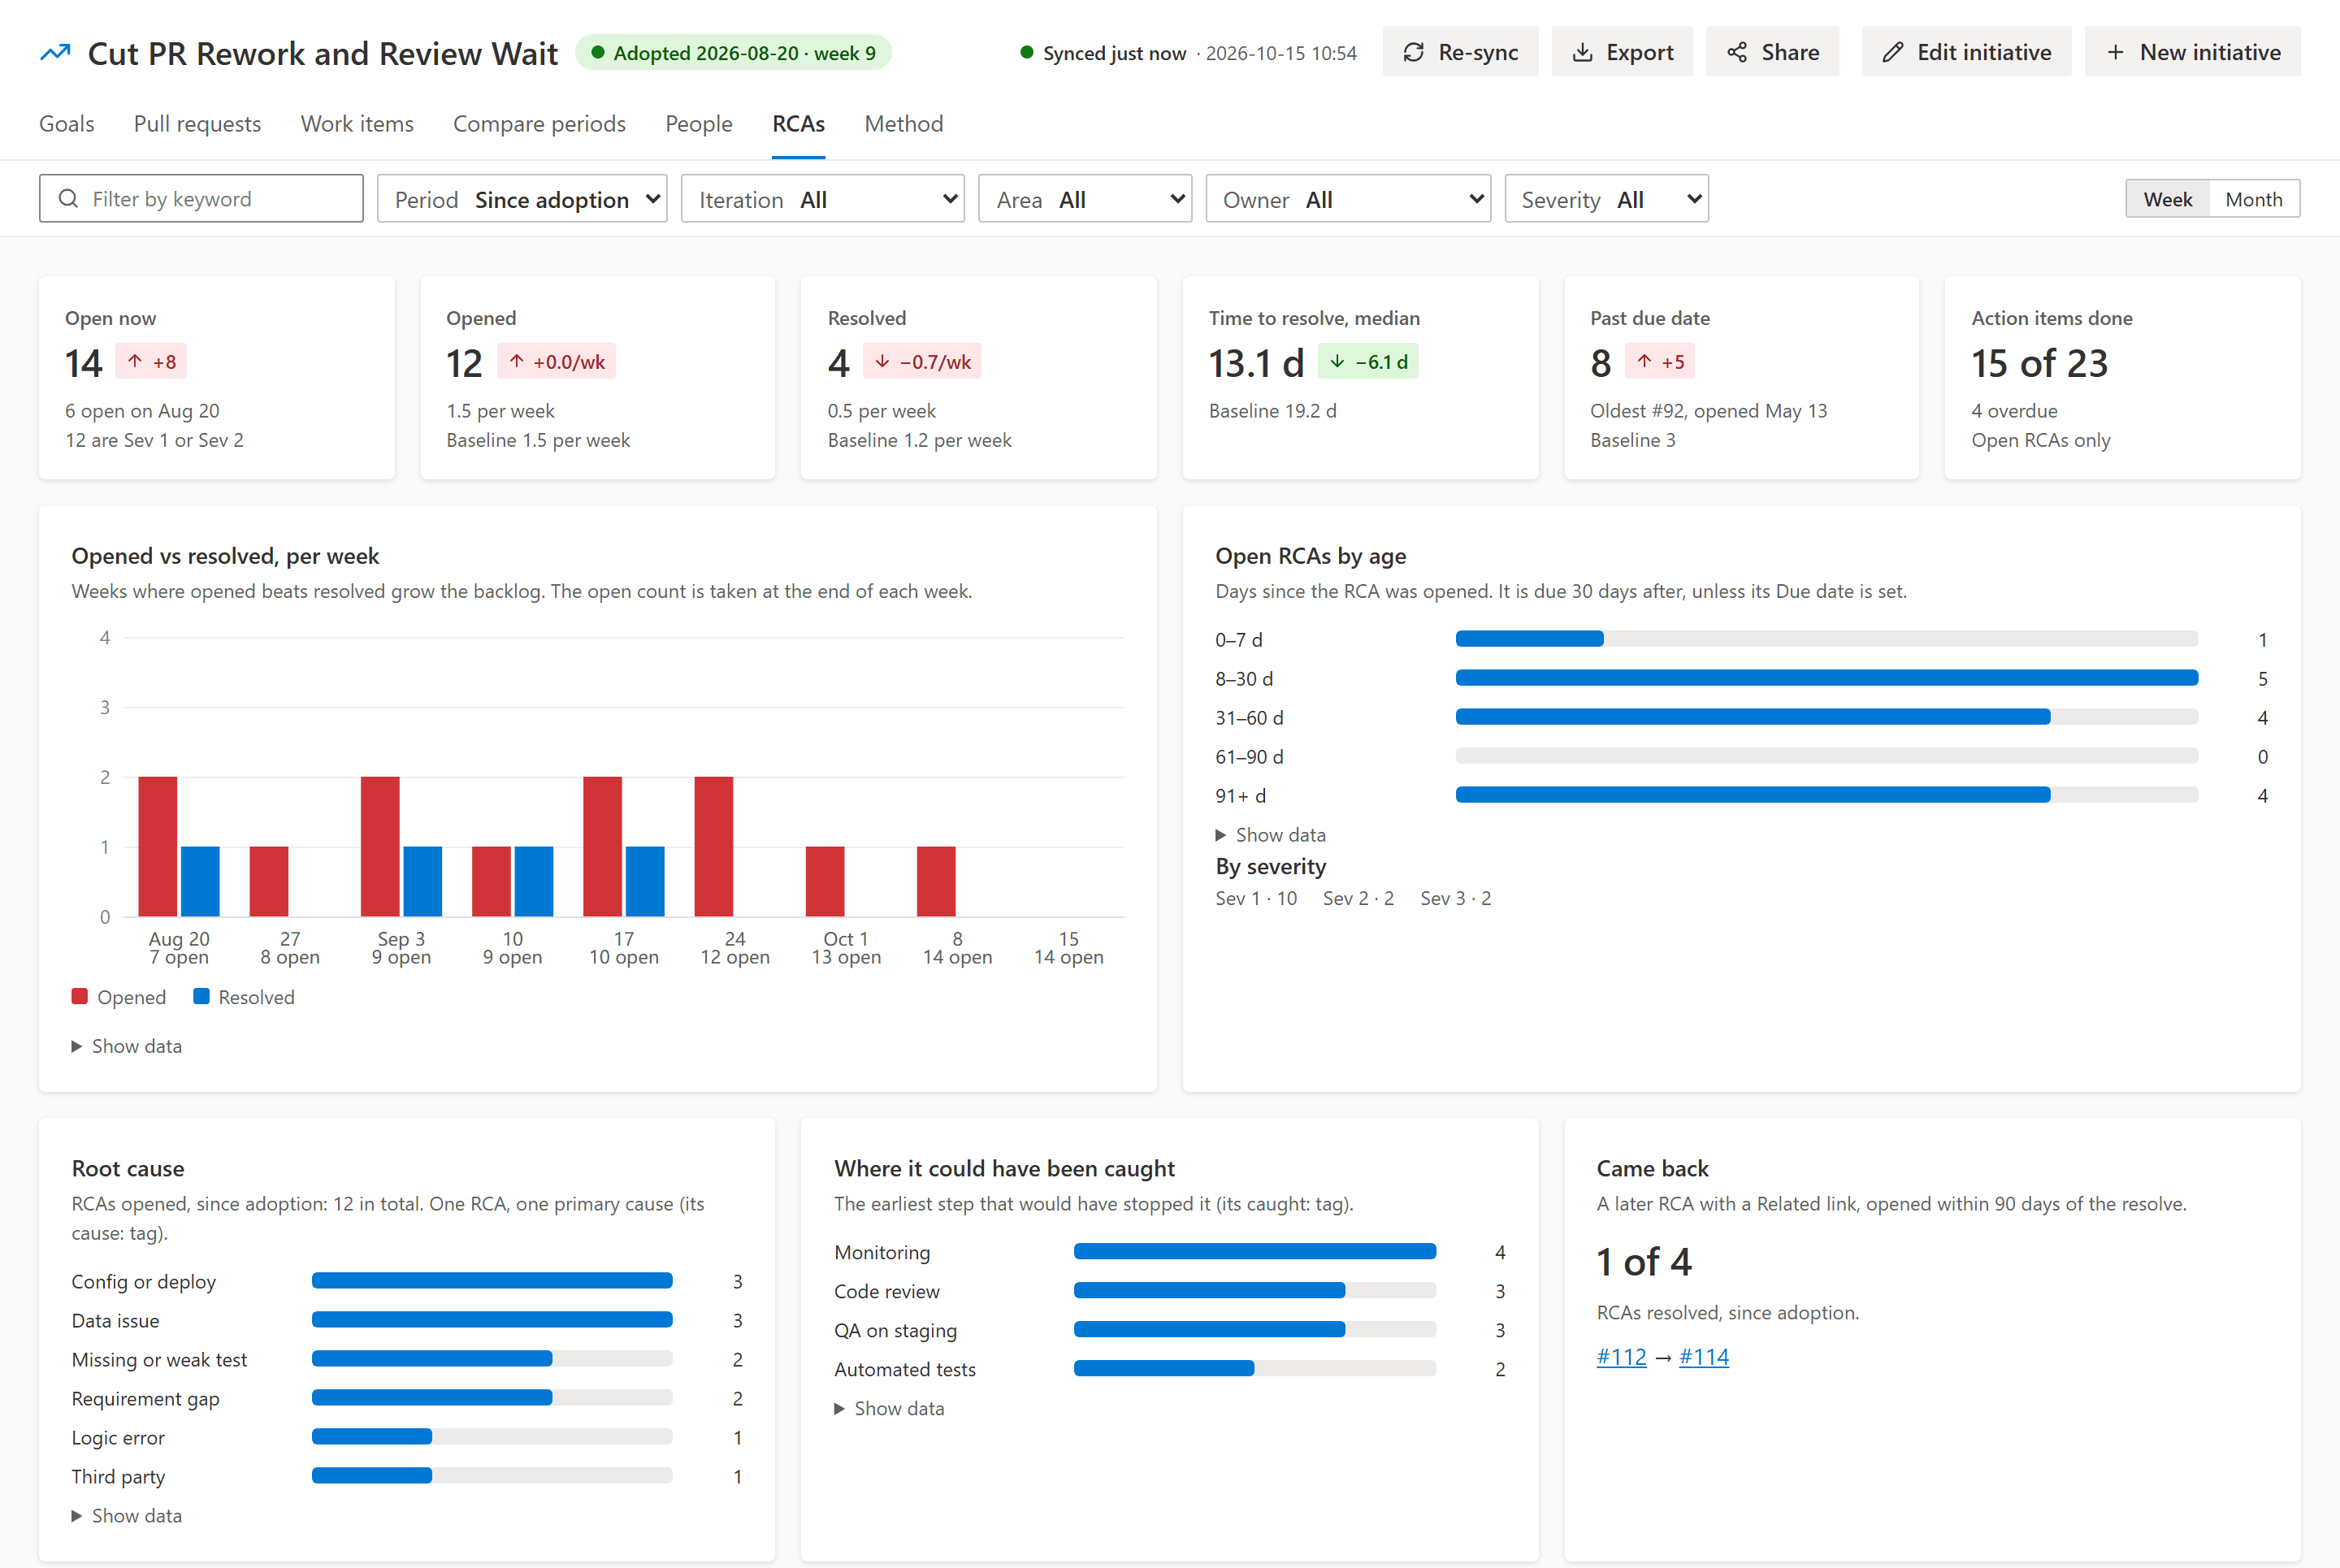Open the Severity filter dropdown
This screenshot has height=1568, width=2340.
pos(1606,199)
